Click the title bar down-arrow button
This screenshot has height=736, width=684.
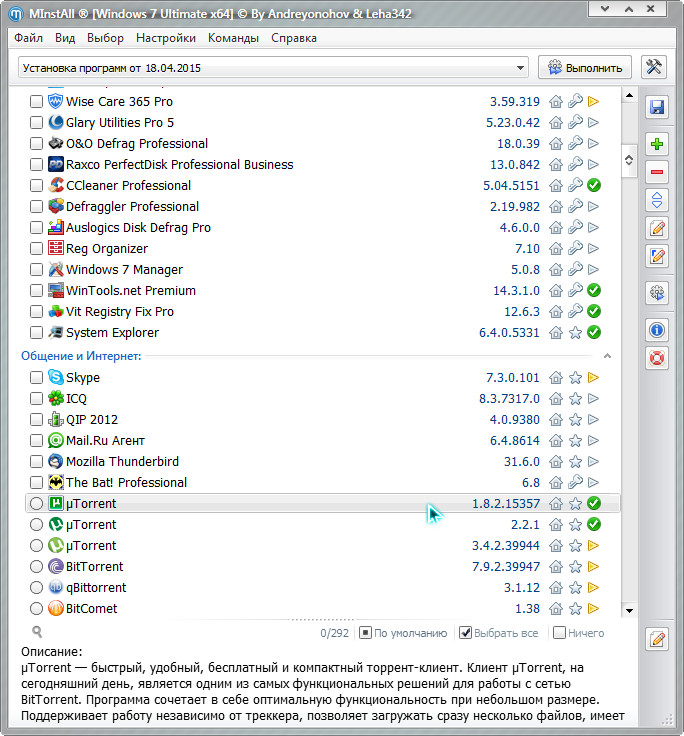[605, 8]
